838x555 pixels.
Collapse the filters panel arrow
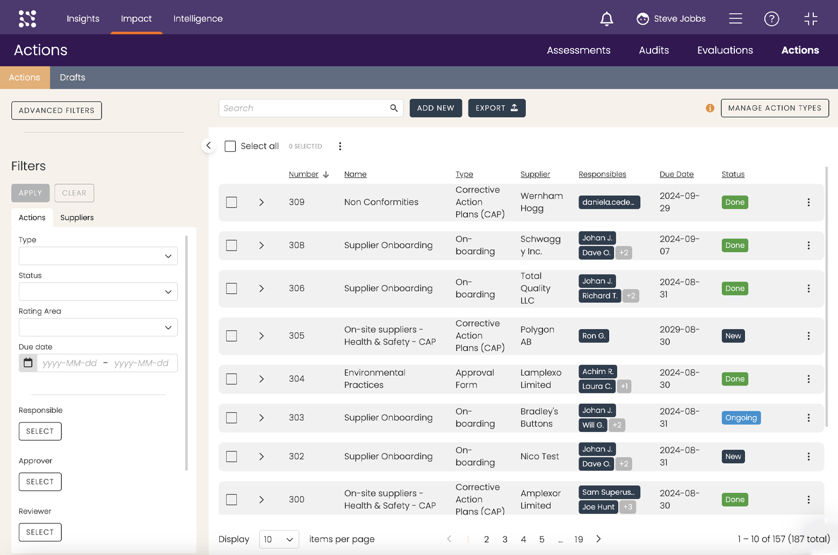point(208,145)
